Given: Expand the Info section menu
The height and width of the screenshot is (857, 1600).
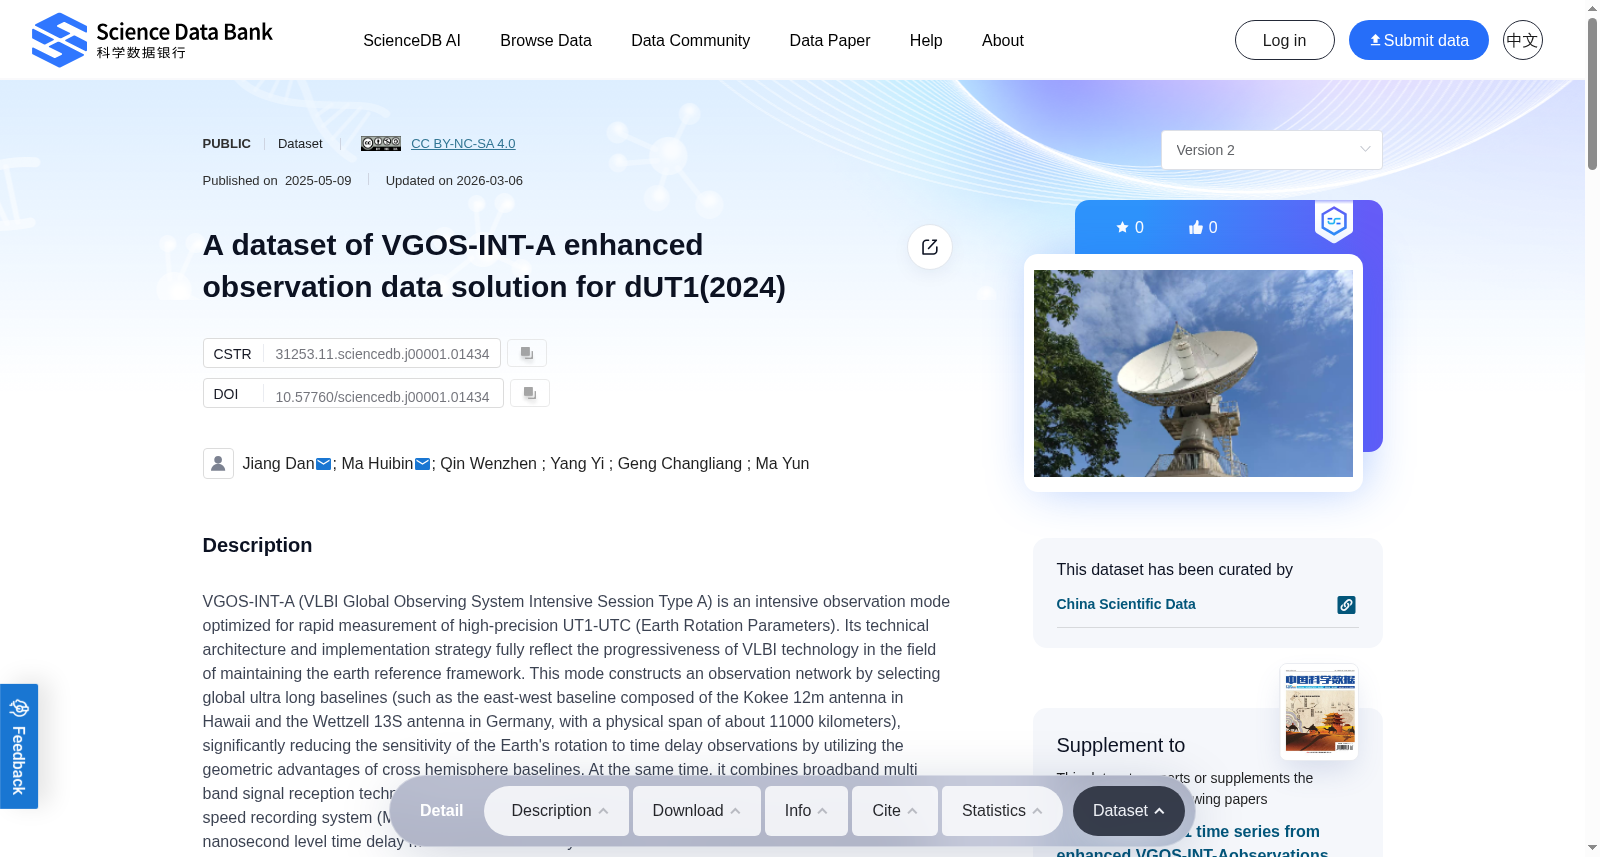Looking at the screenshot, I should (806, 811).
